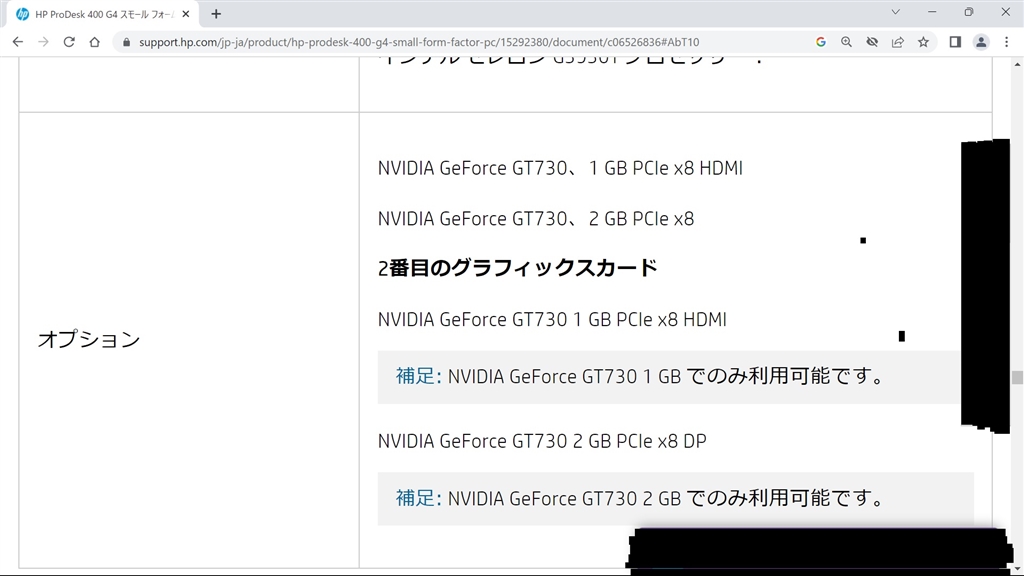Toggle the browser side panel
Image resolution: width=1024 pixels, height=576 pixels.
[x=955, y=42]
